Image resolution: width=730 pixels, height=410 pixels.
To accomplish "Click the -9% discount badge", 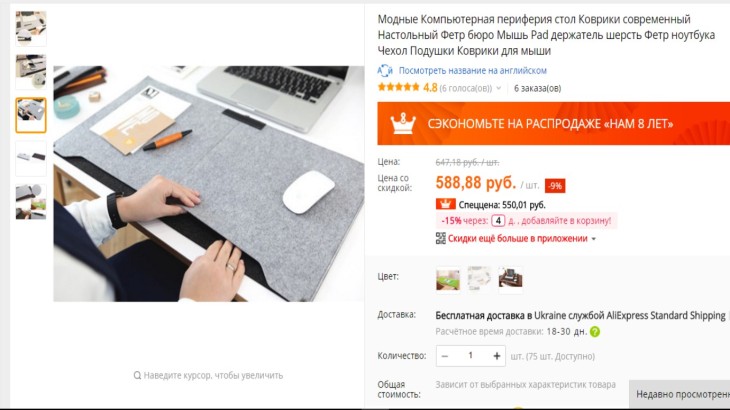I will point(555,186).
